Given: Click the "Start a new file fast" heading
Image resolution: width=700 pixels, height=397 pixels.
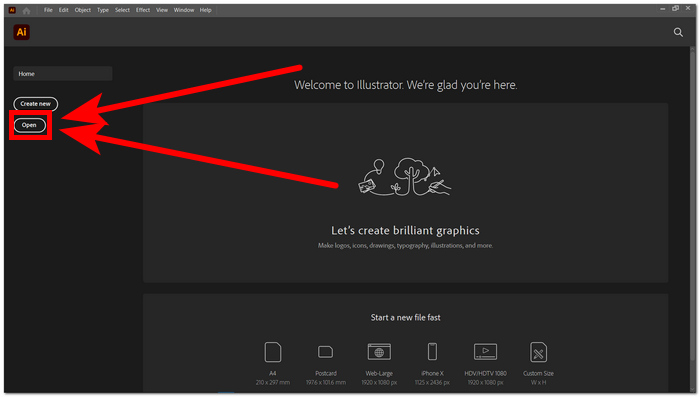Looking at the screenshot, I should click(405, 318).
